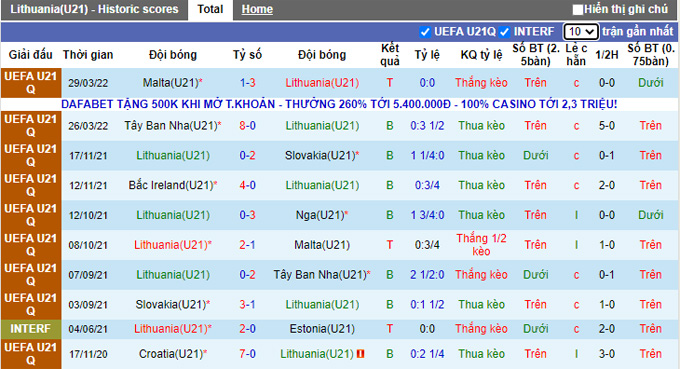This screenshot has width=680, height=369.
Task: Click the Lẻ chẵn column header
Action: point(576,55)
